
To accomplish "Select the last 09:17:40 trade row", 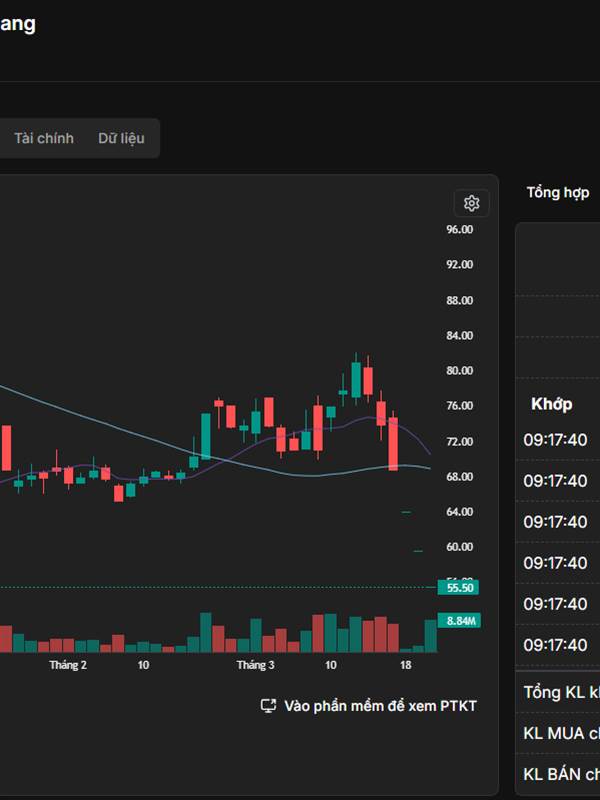I will click(x=556, y=645).
